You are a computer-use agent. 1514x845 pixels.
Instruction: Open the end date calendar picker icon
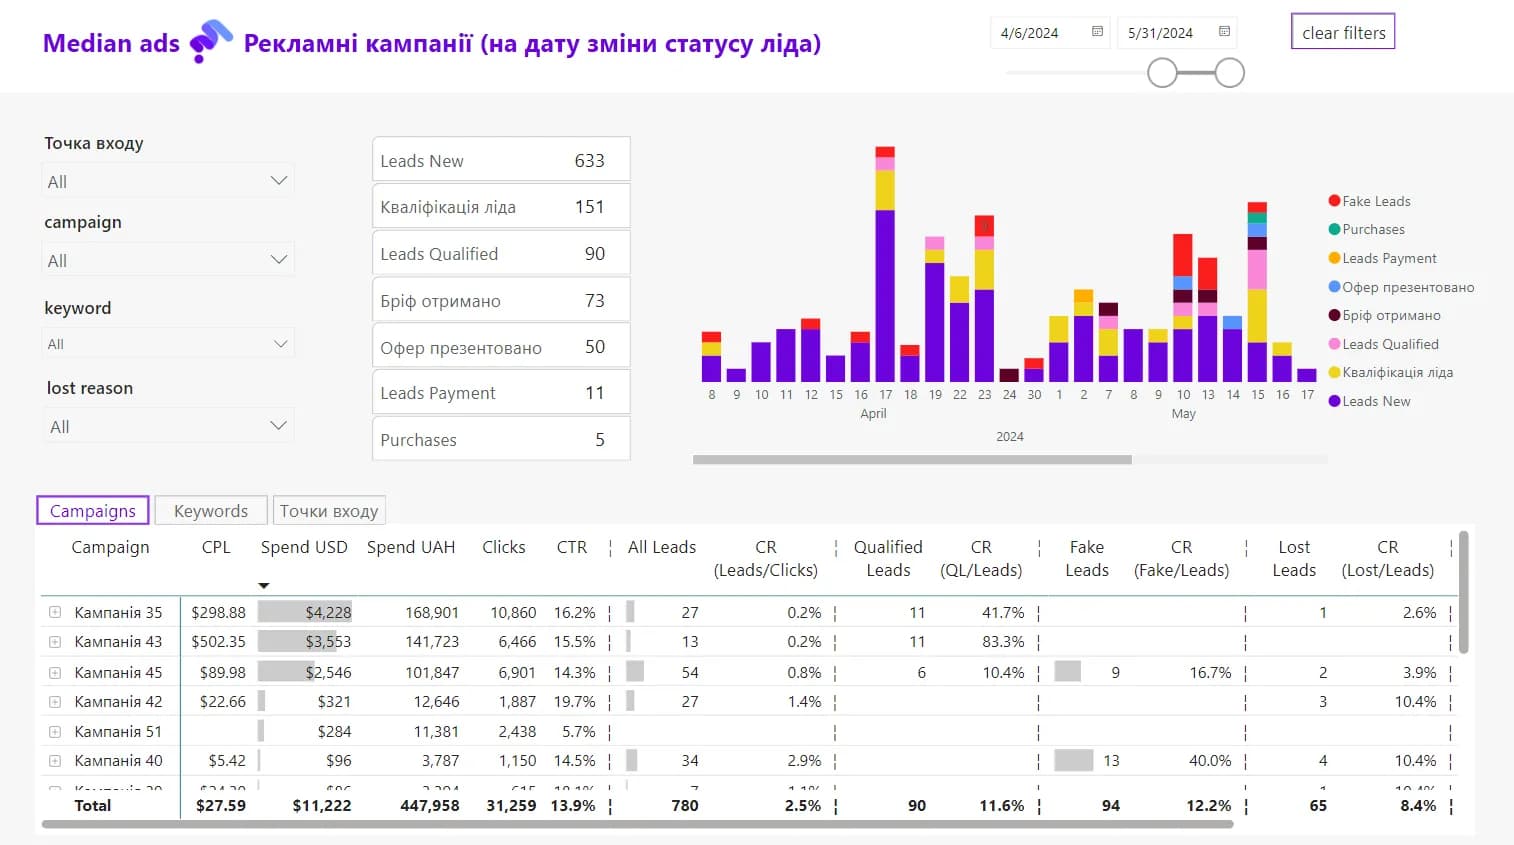1224,32
